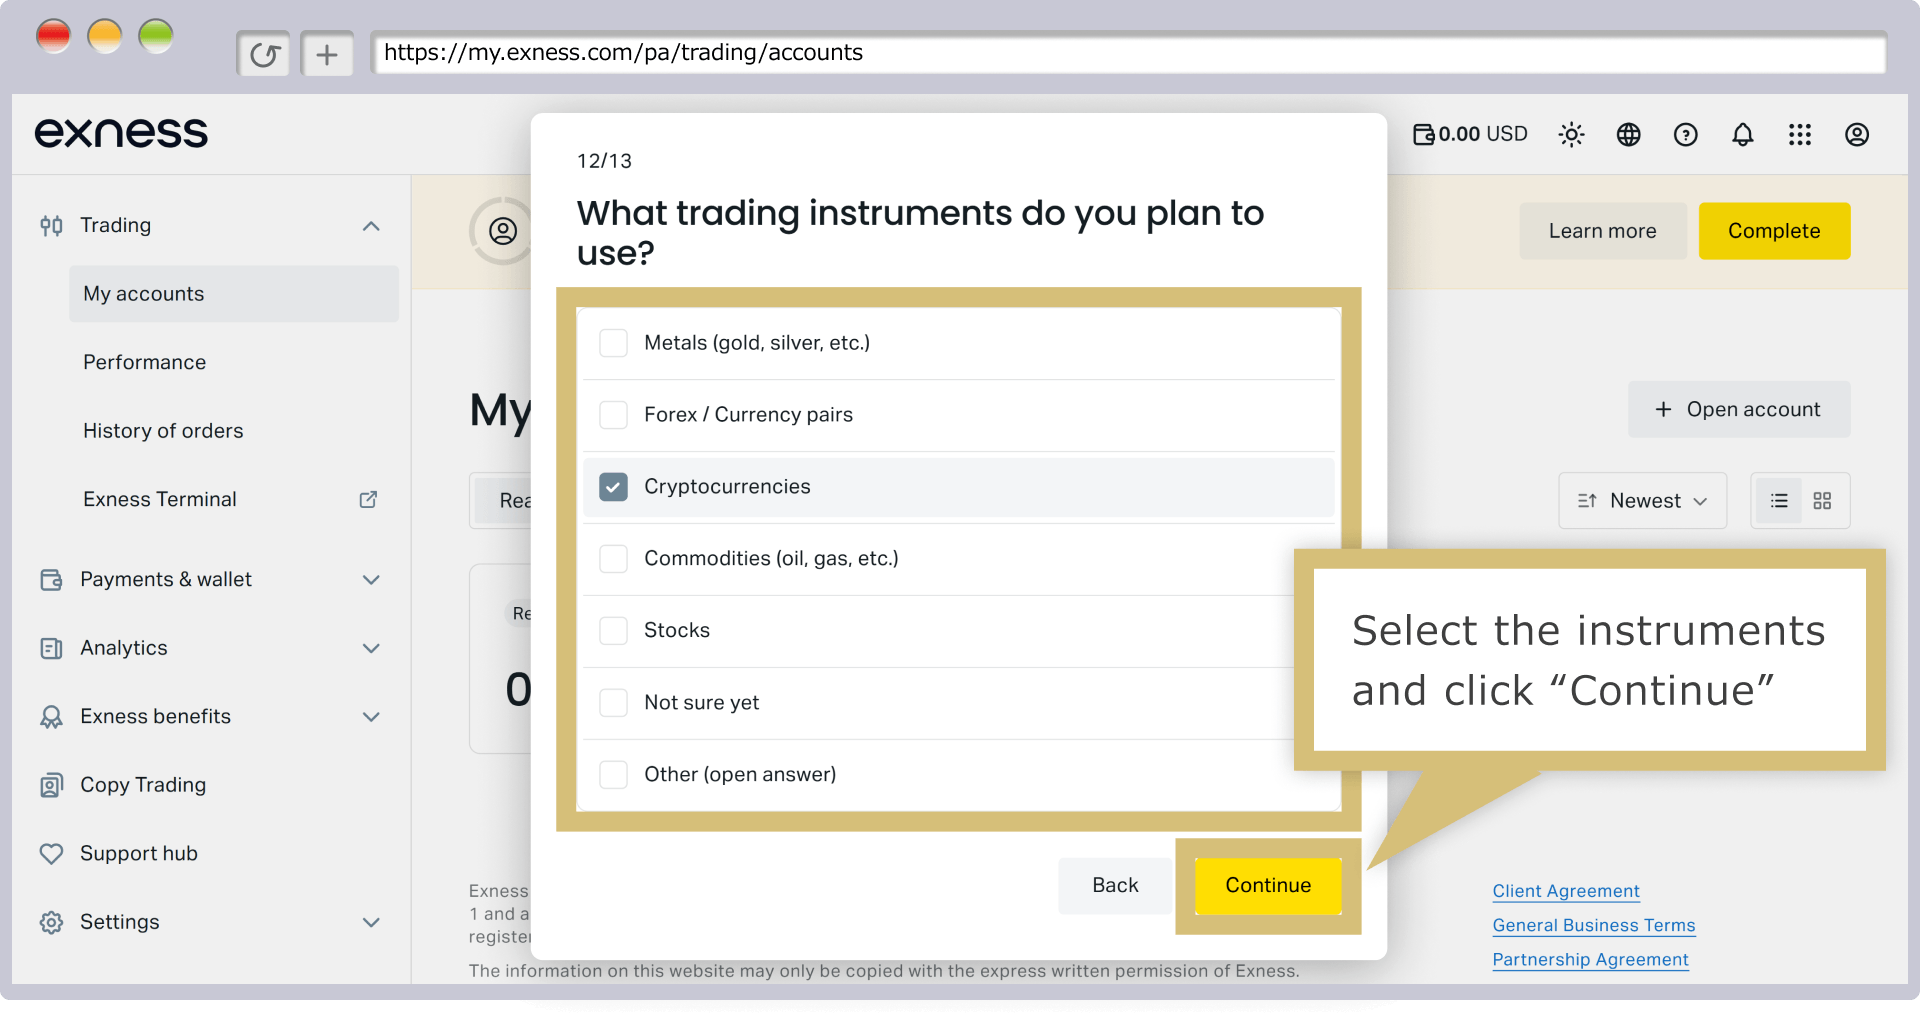Reload the page with browser refresh icon
Viewport: 1920px width, 1029px height.
tap(263, 54)
